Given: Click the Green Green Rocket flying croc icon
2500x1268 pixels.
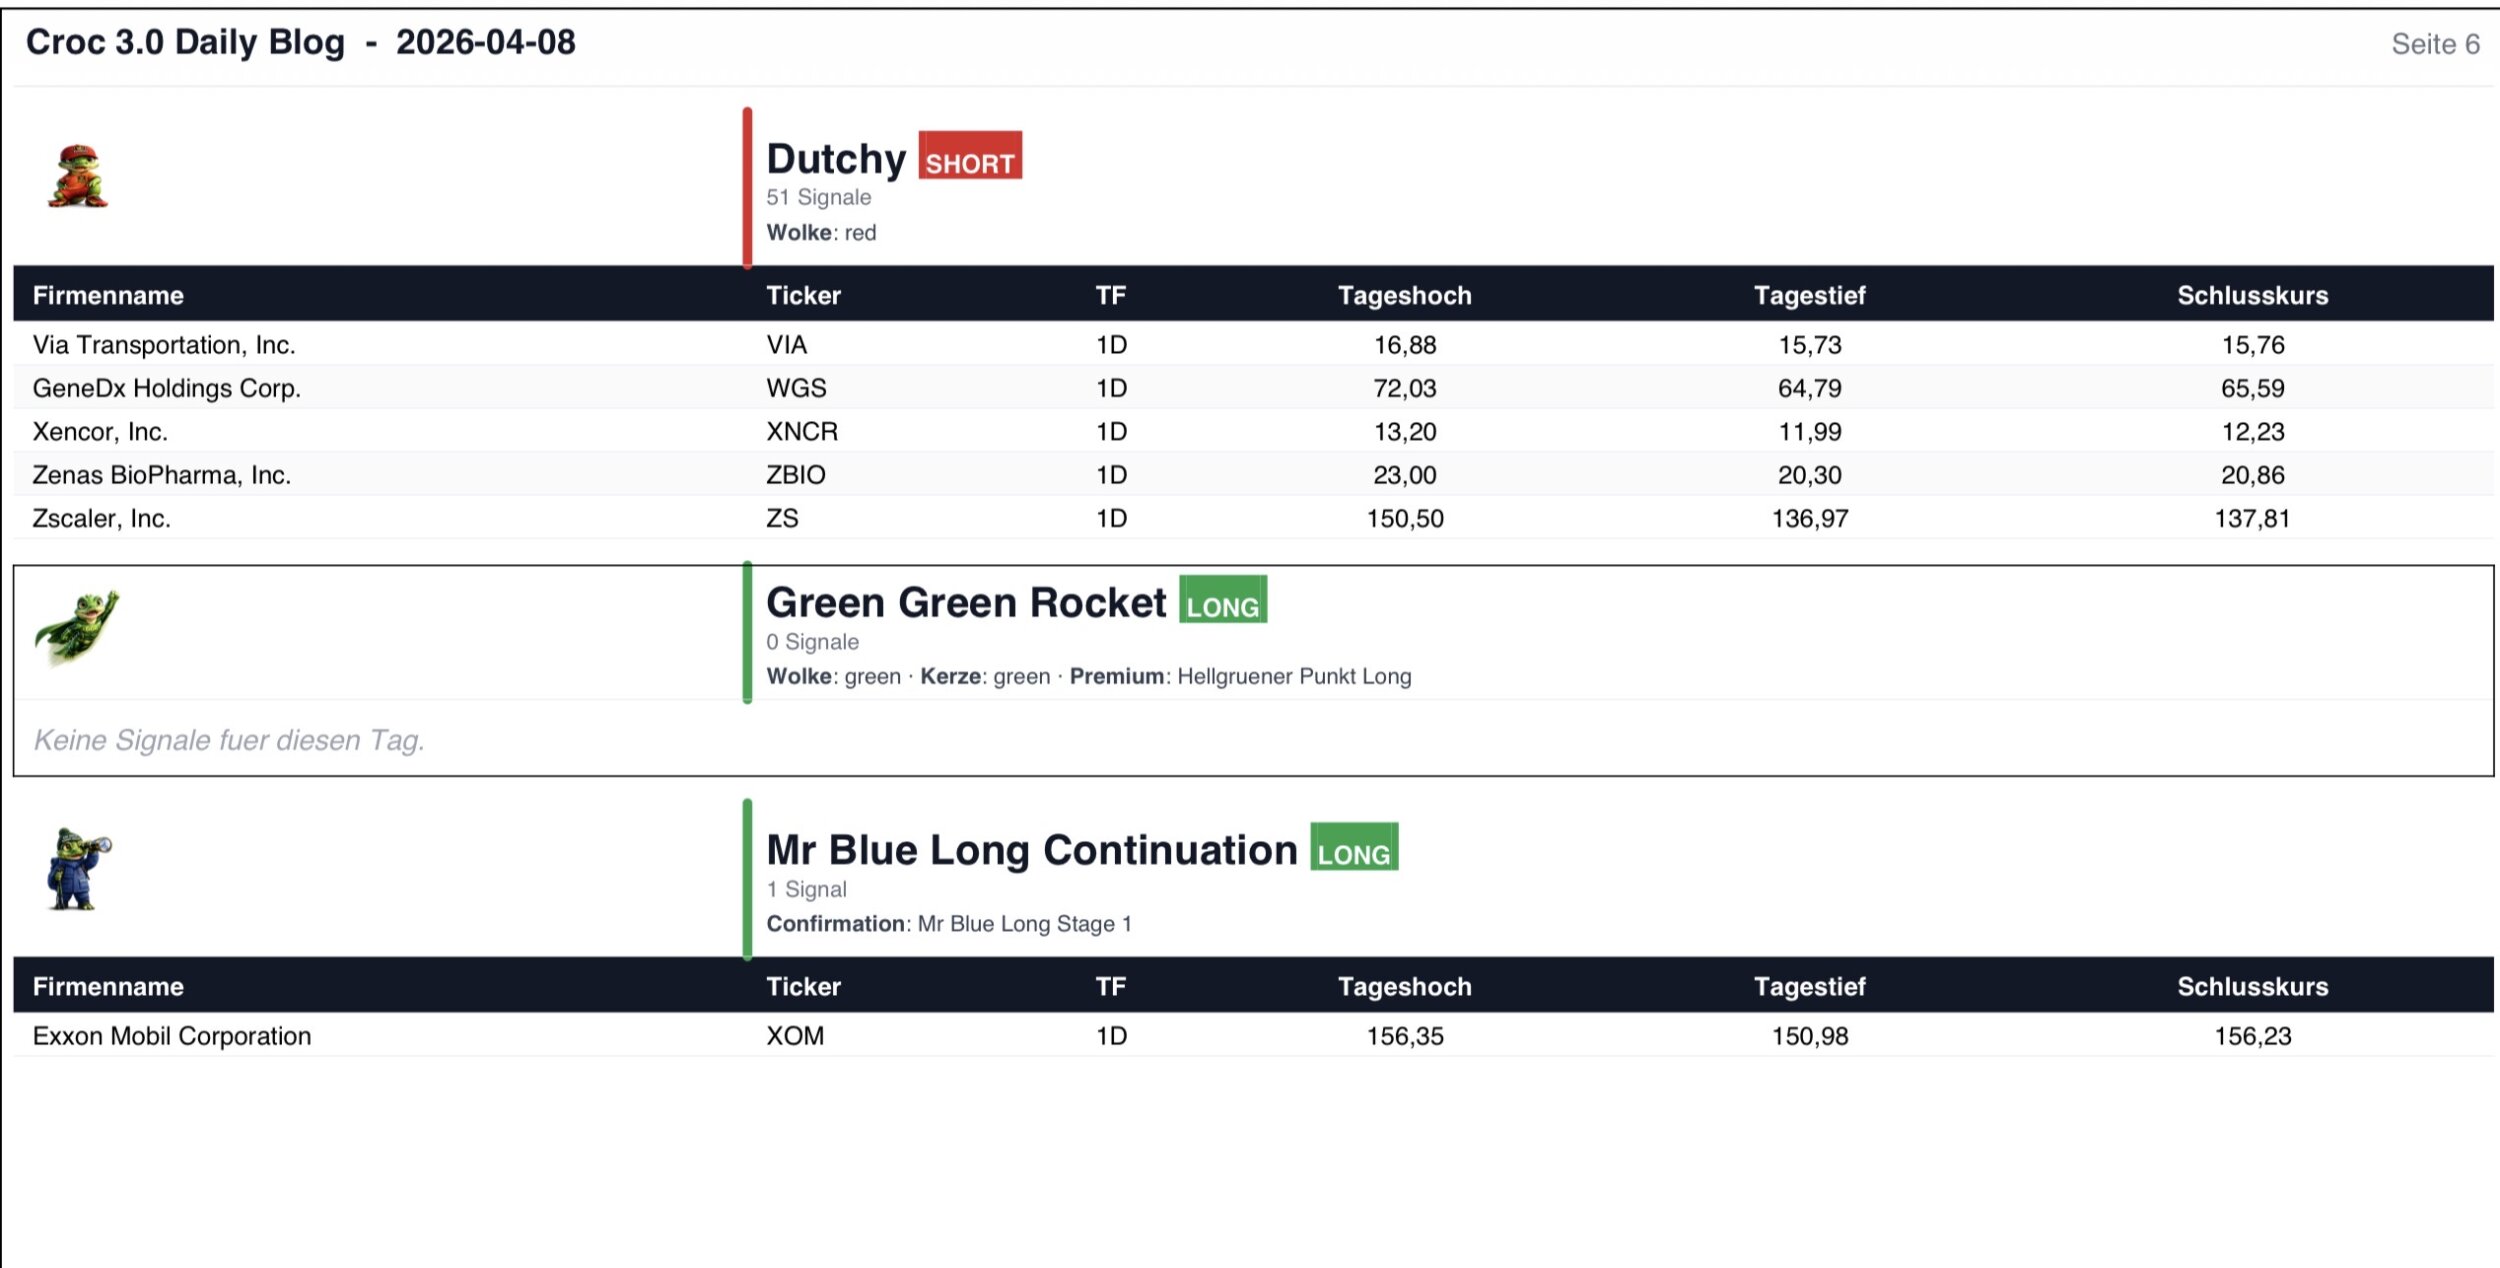Looking at the screenshot, I should [x=77, y=627].
